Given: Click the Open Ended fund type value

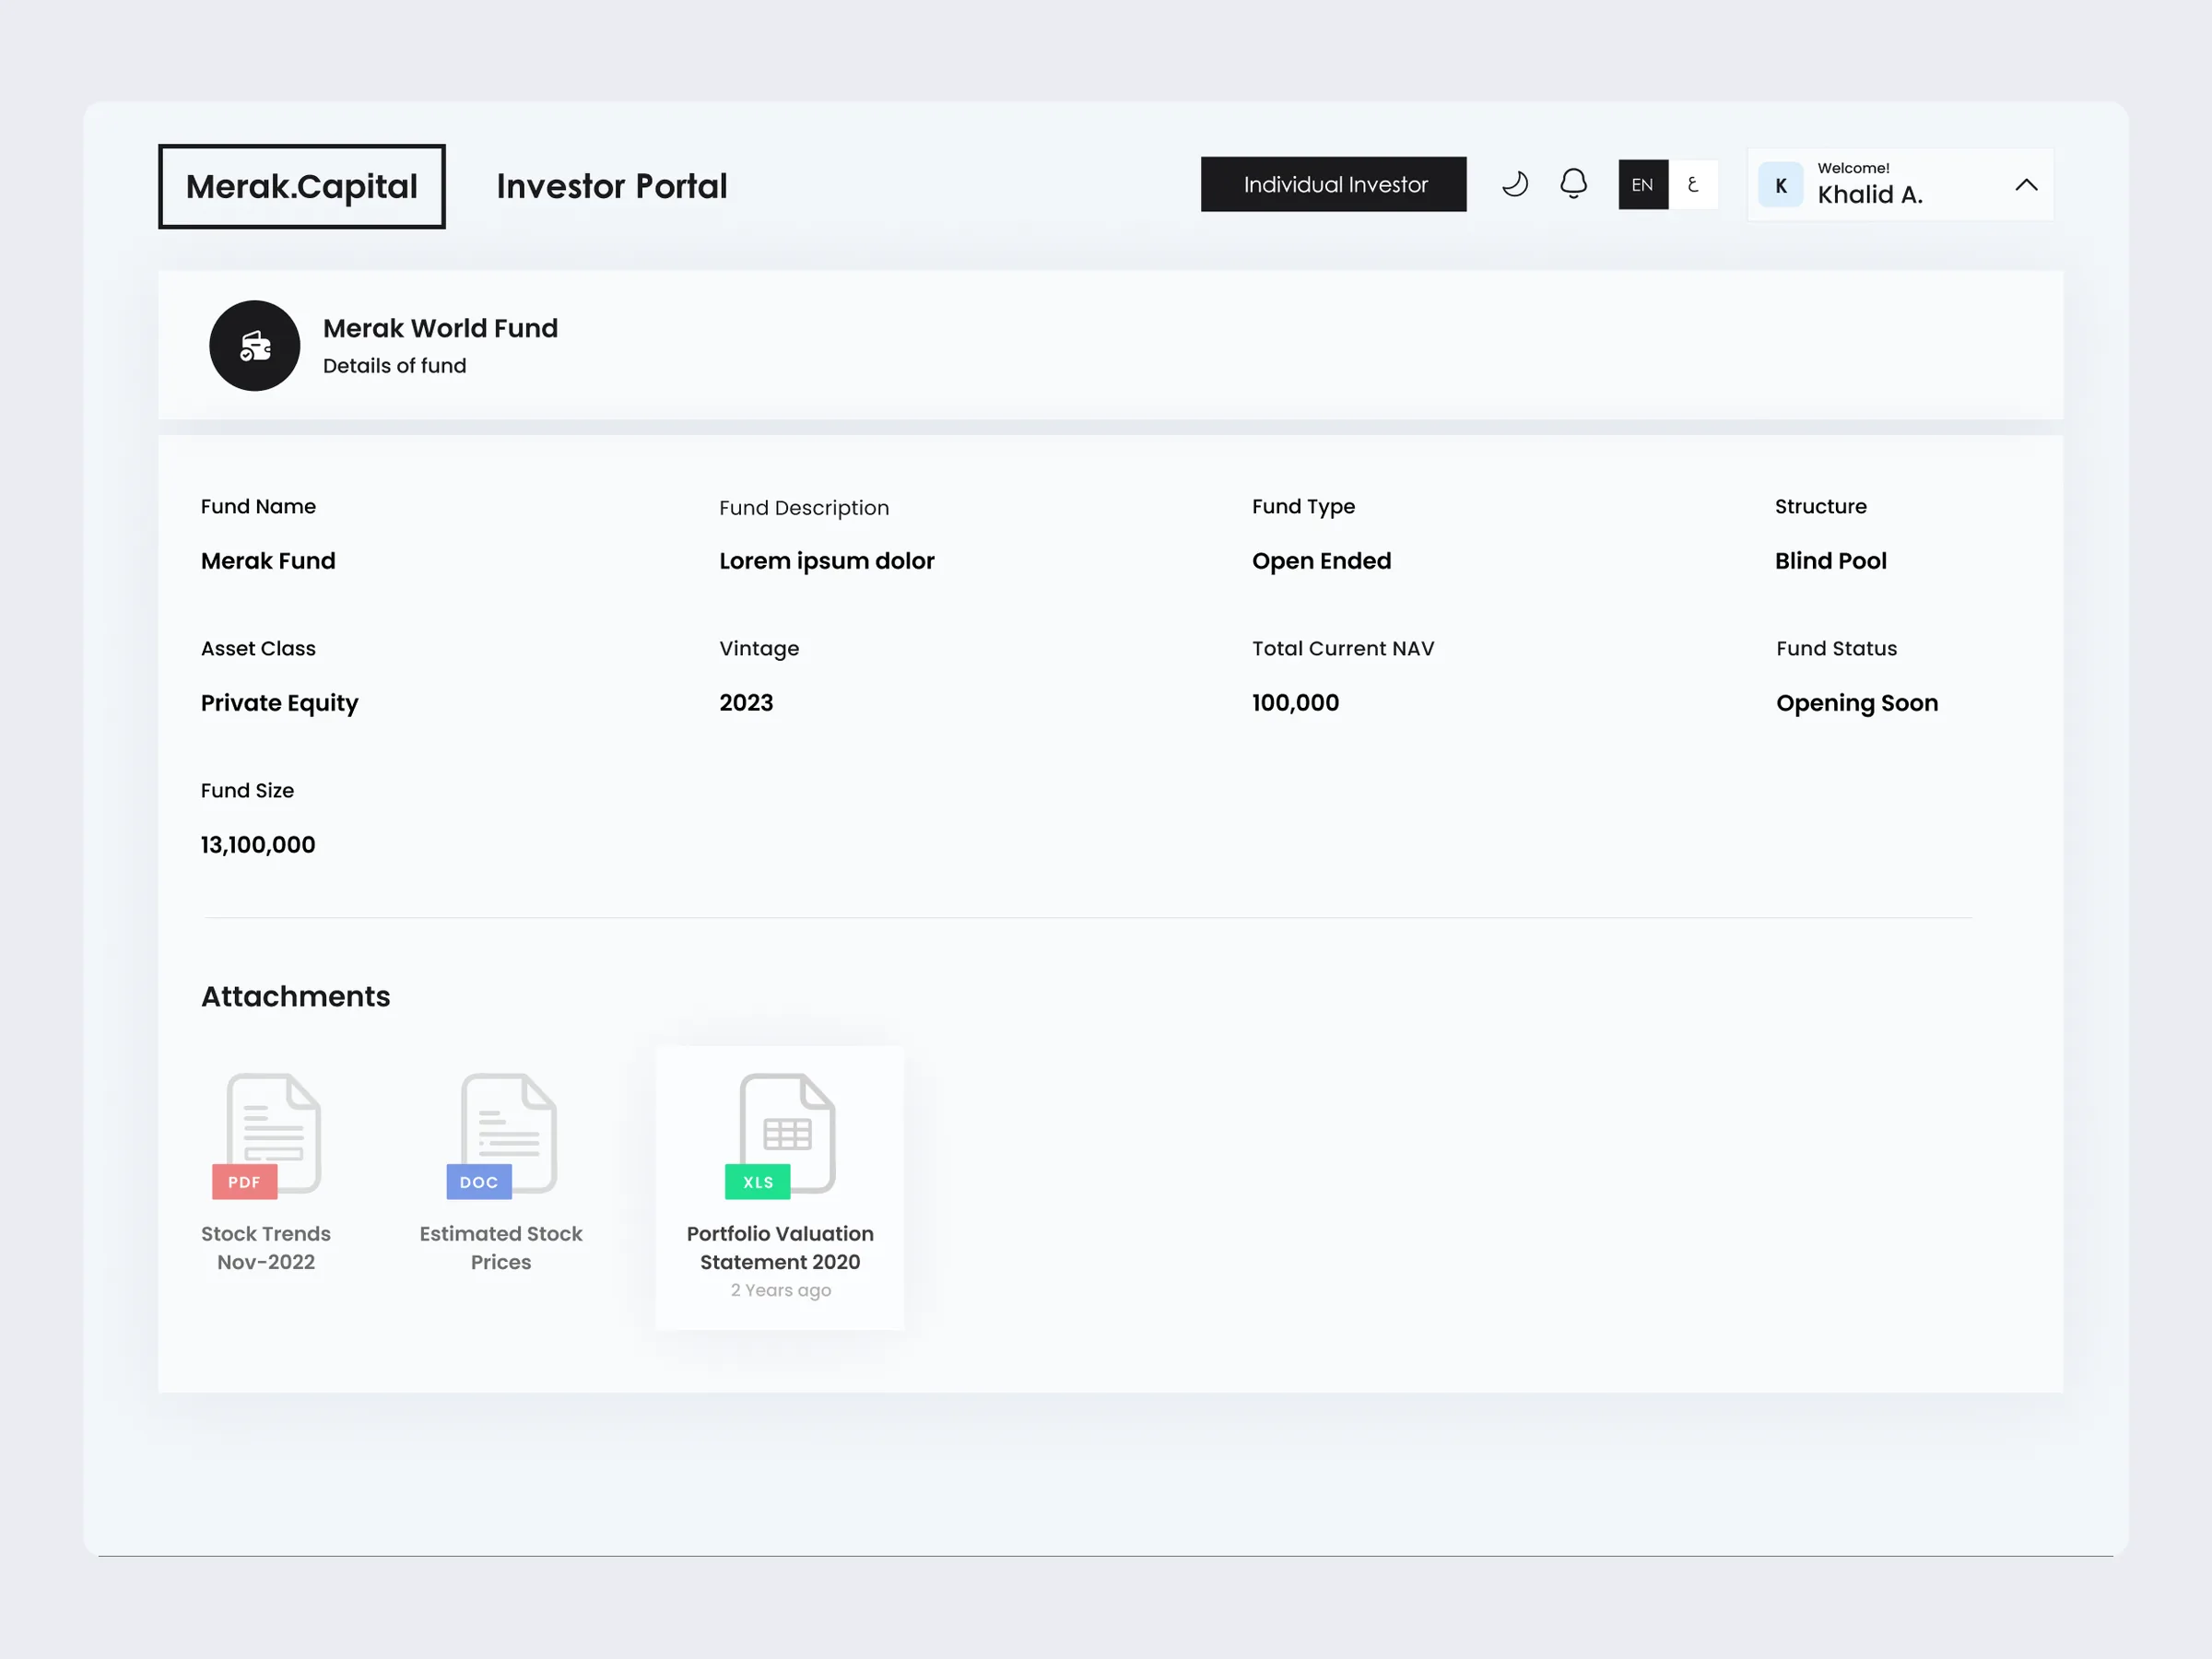Looking at the screenshot, I should (1321, 561).
